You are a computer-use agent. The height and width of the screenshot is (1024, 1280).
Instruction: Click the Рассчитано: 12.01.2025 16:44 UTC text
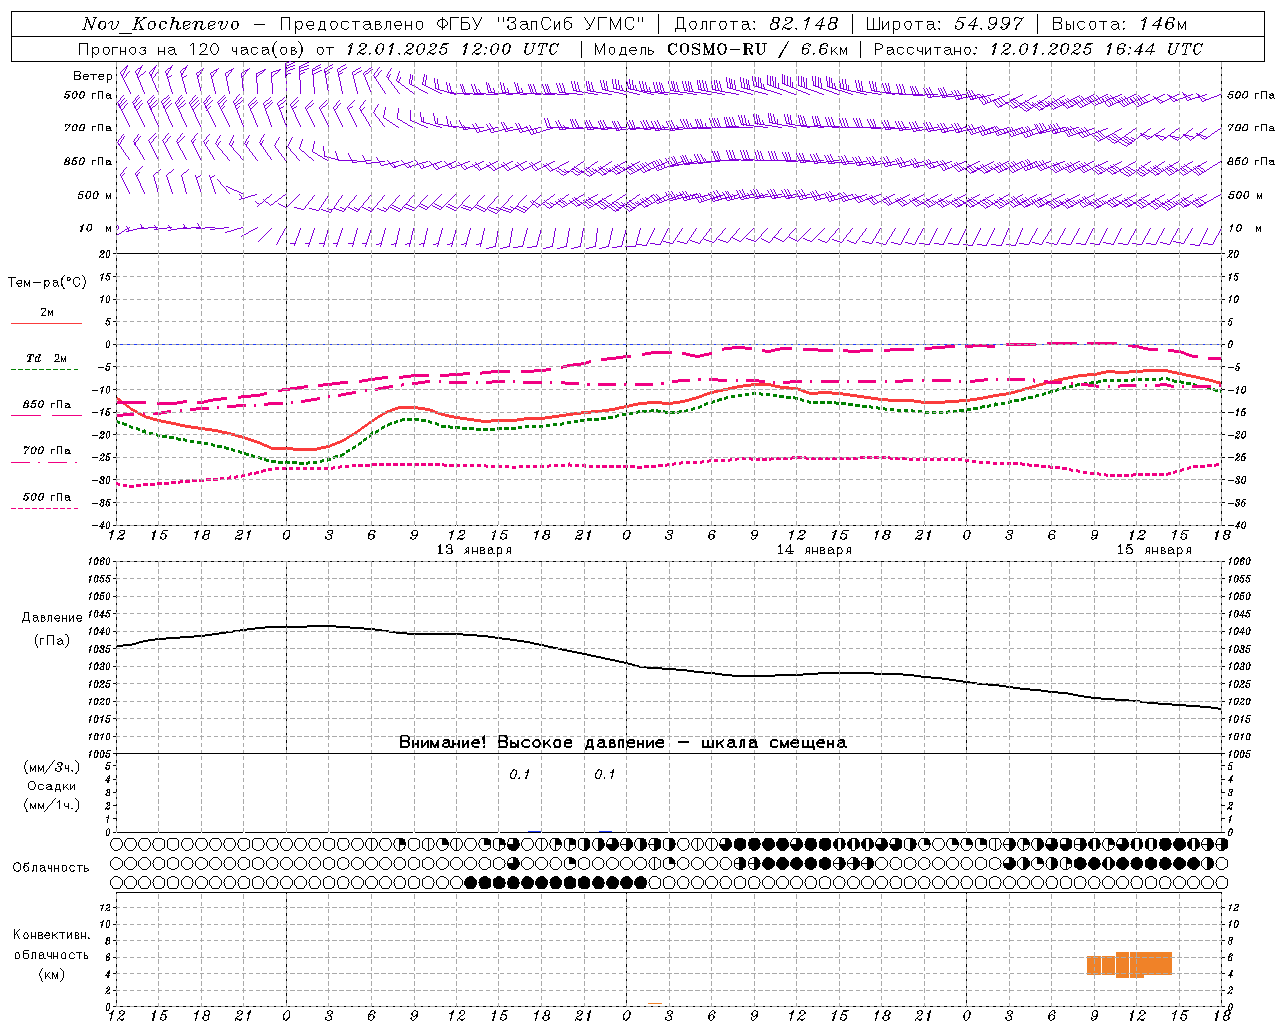(1038, 49)
